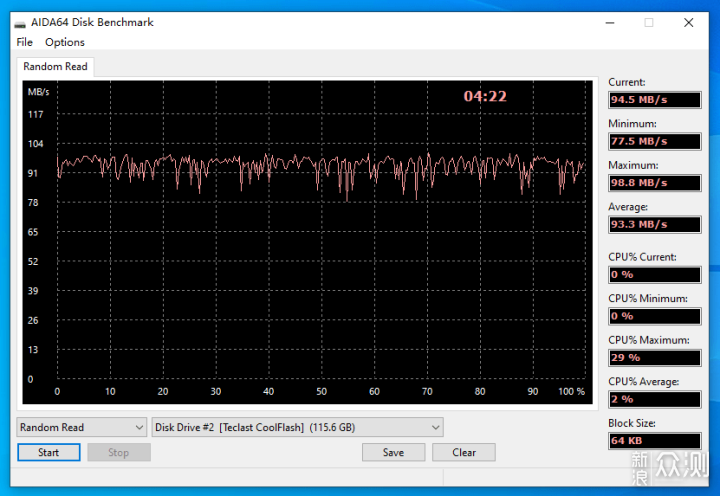The image size is (720, 496).
Task: Click the 30 label on the horizontal axis
Action: pyautogui.click(x=216, y=391)
